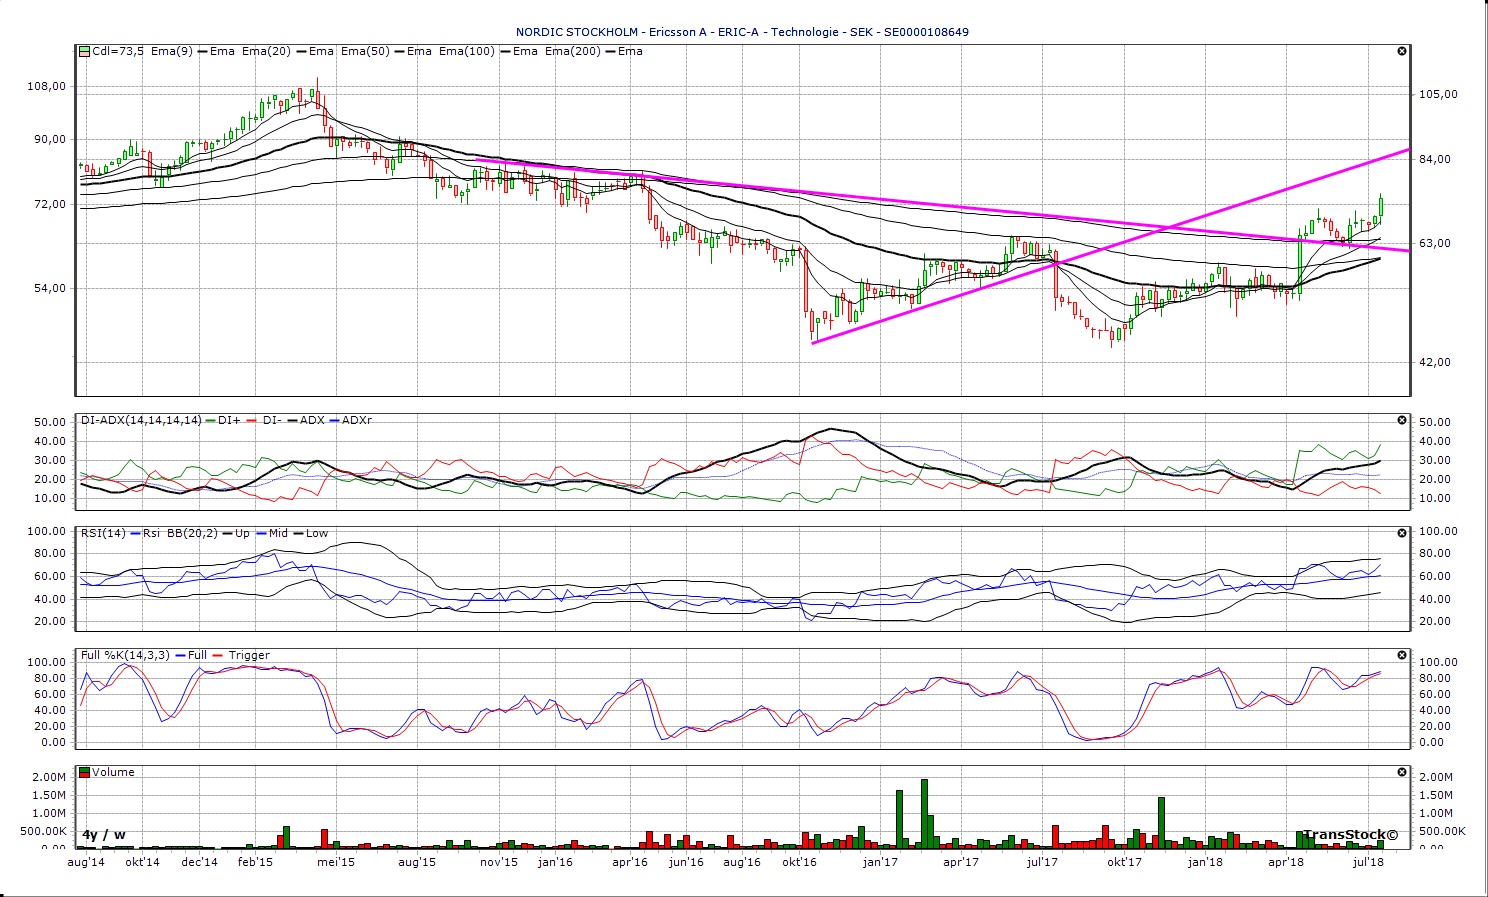
Task: Click the jan'17 date axis label
Action: pos(880,861)
